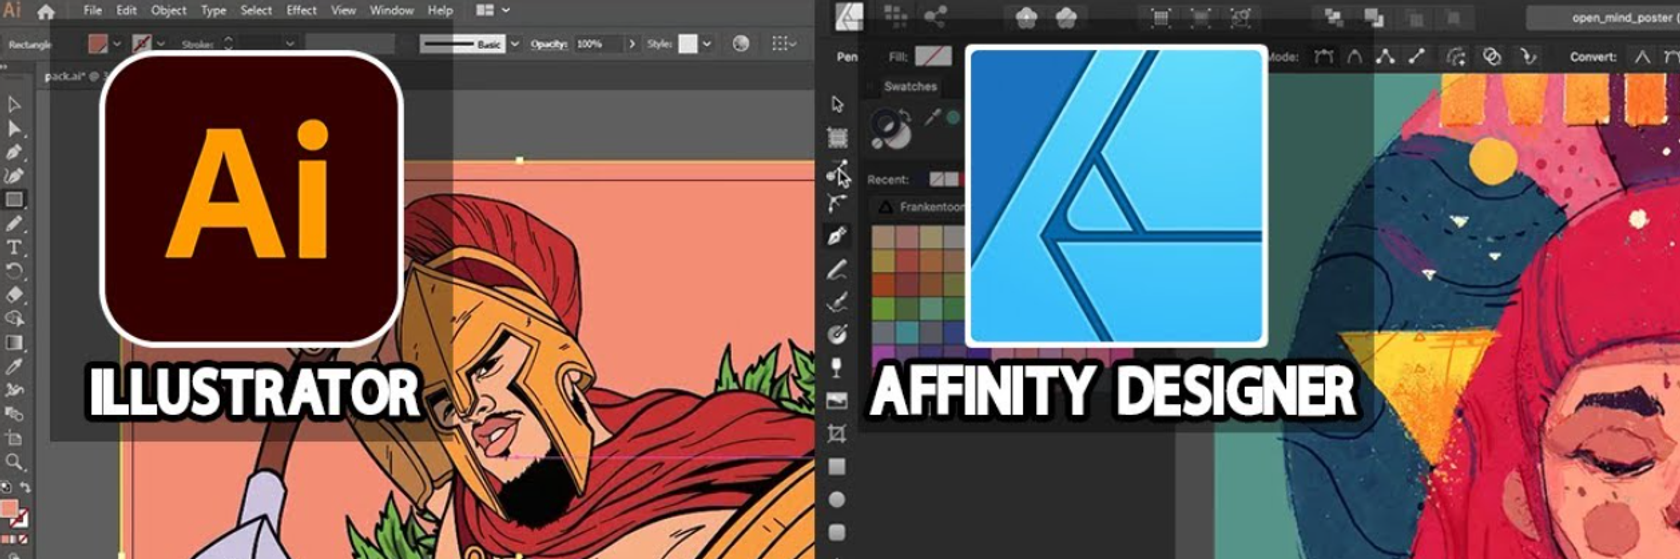Choose the Pen tool in Illustrator
Viewport: 1680px width, 559px height.
(14, 152)
